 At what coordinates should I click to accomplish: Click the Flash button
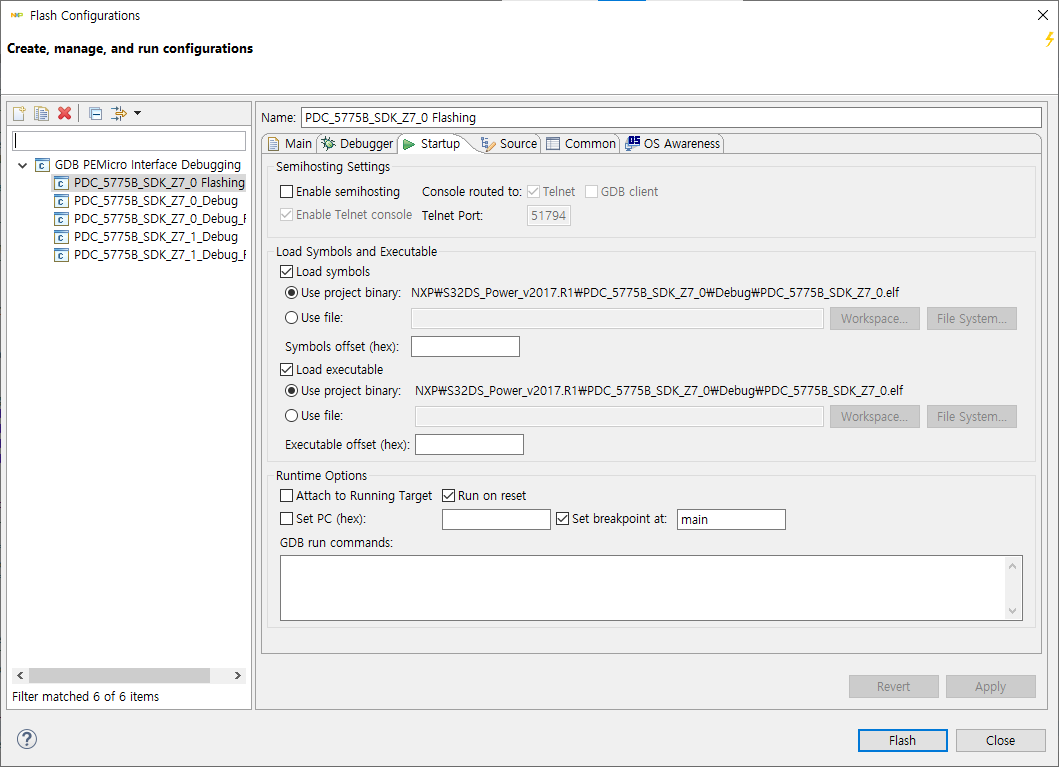click(x=902, y=741)
